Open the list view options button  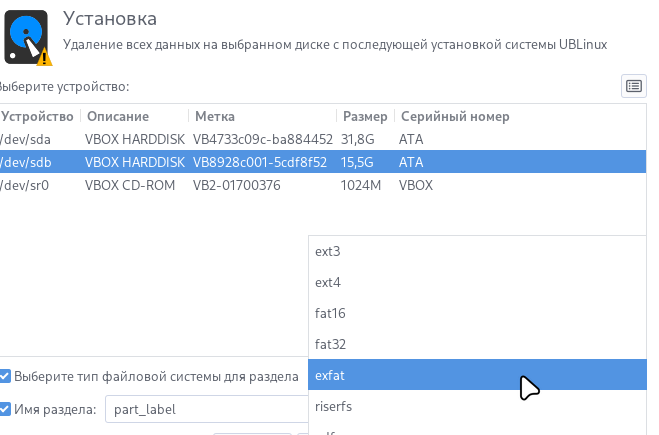(633, 86)
